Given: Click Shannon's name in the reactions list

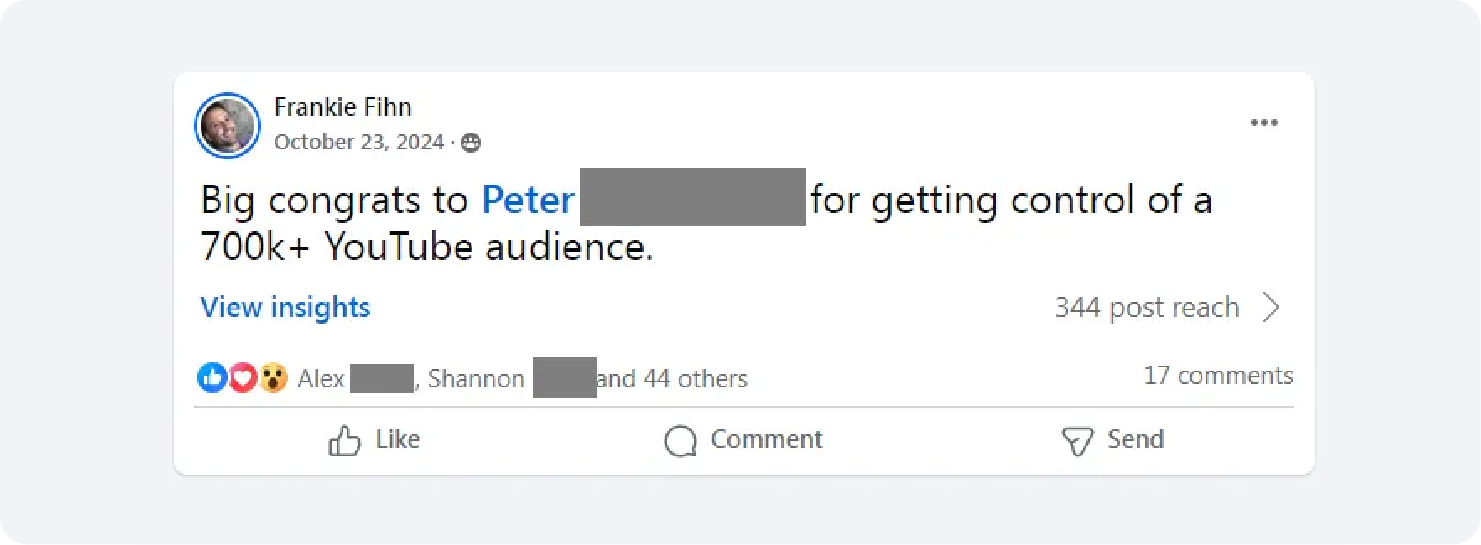Looking at the screenshot, I should coord(476,379).
